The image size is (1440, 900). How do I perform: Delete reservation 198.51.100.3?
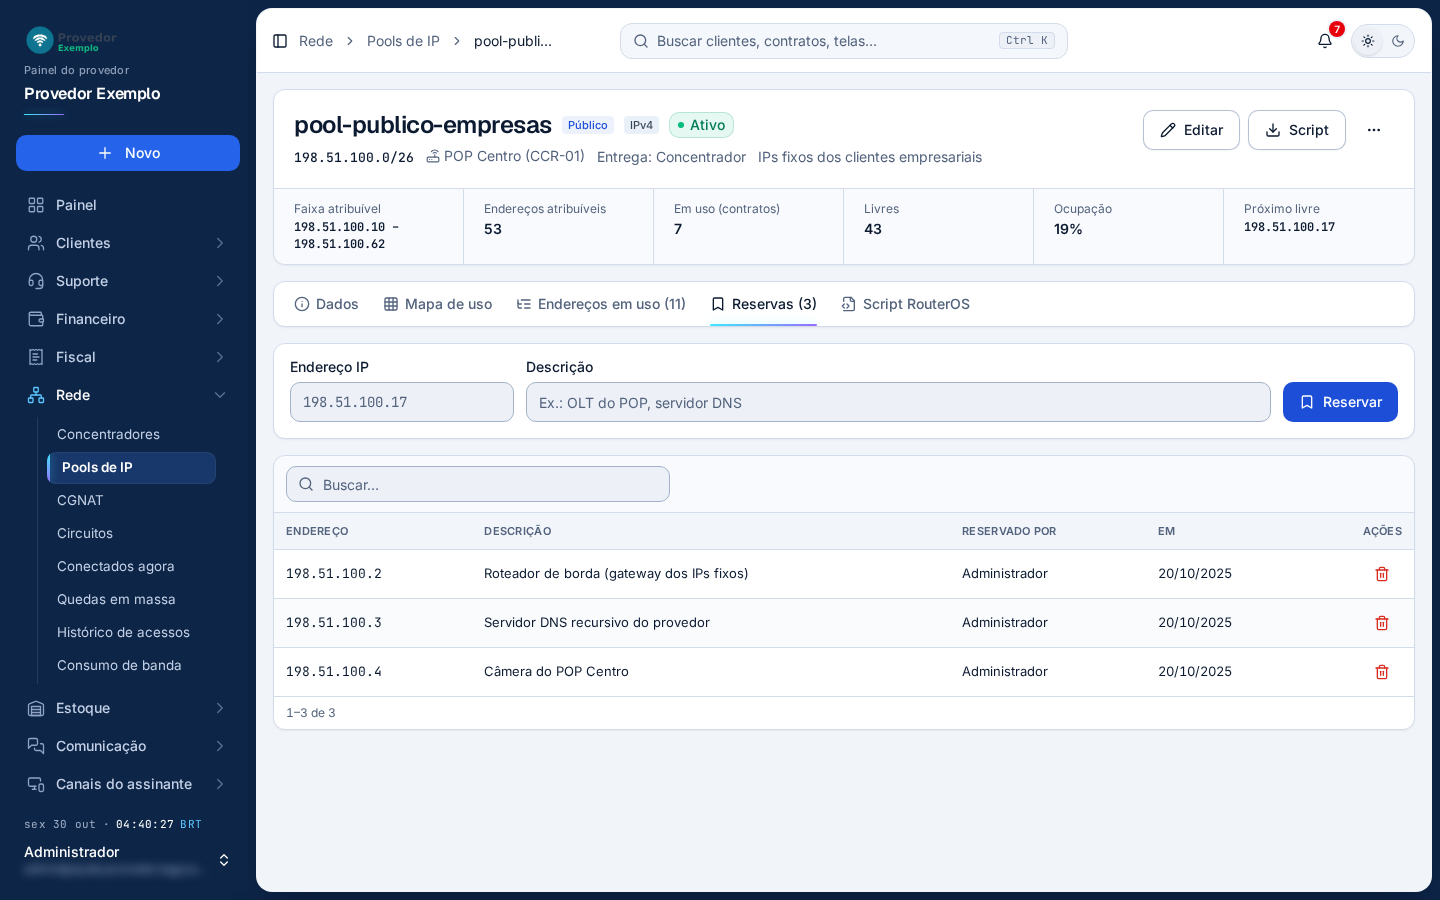click(x=1382, y=623)
